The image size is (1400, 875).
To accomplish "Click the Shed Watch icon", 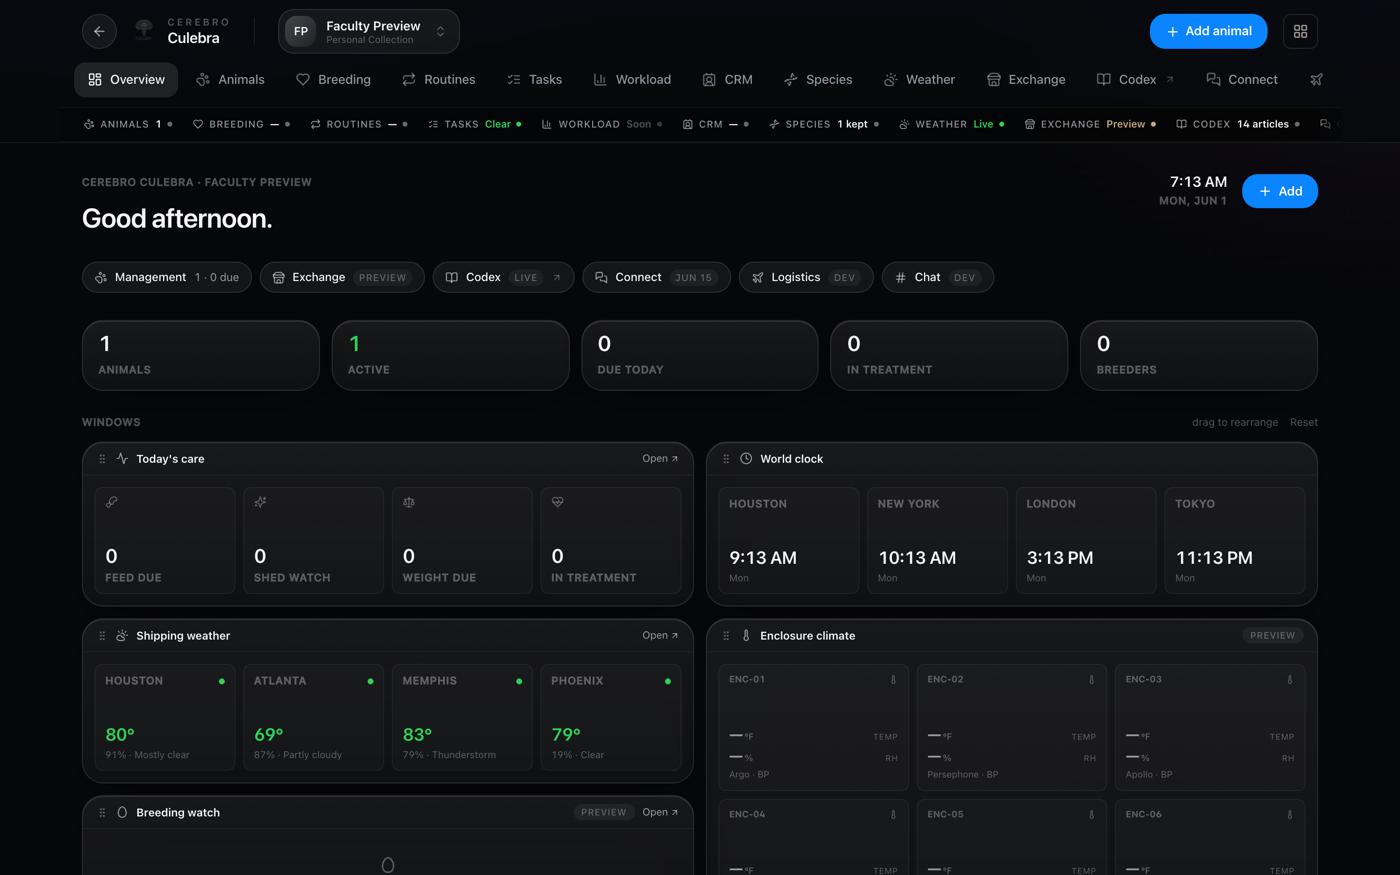I will [260, 502].
